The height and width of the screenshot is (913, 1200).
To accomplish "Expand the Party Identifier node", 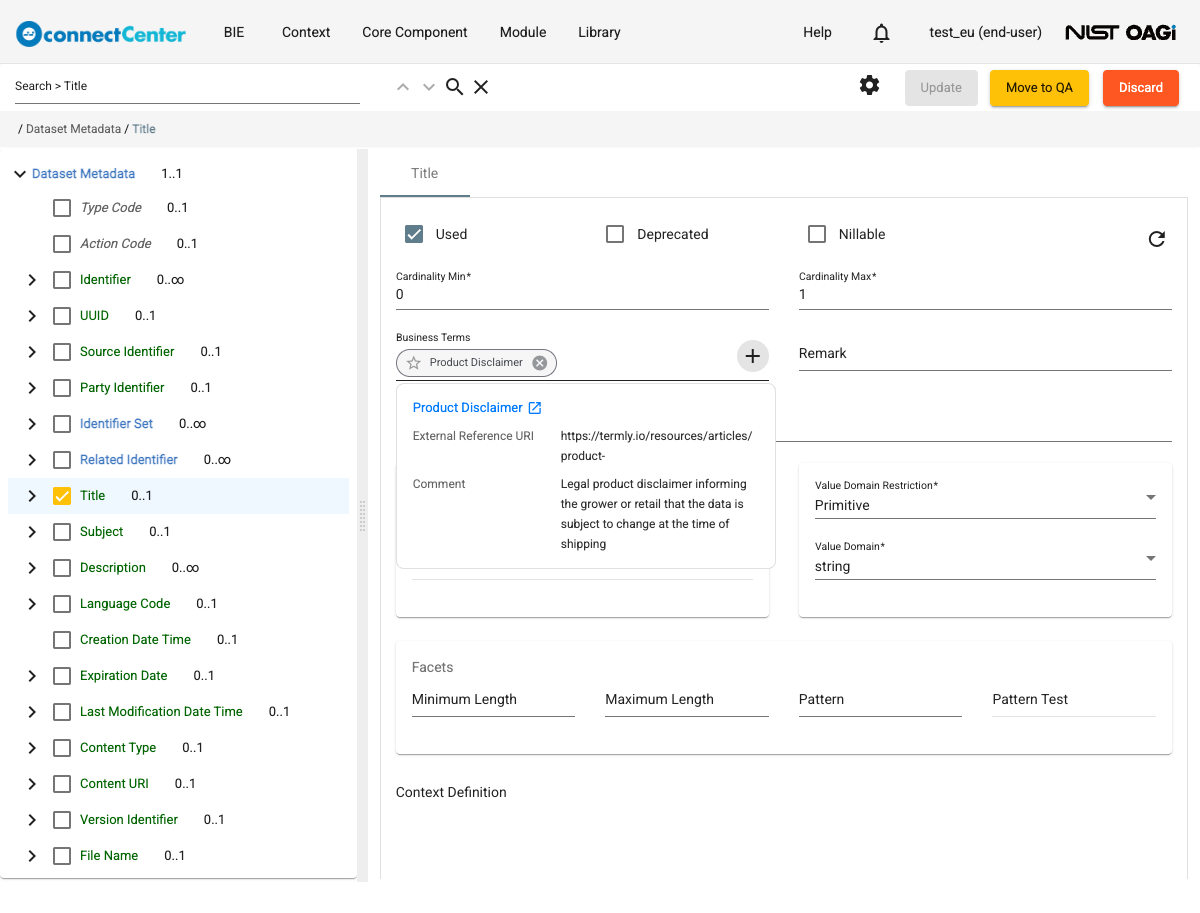I will (x=32, y=388).
